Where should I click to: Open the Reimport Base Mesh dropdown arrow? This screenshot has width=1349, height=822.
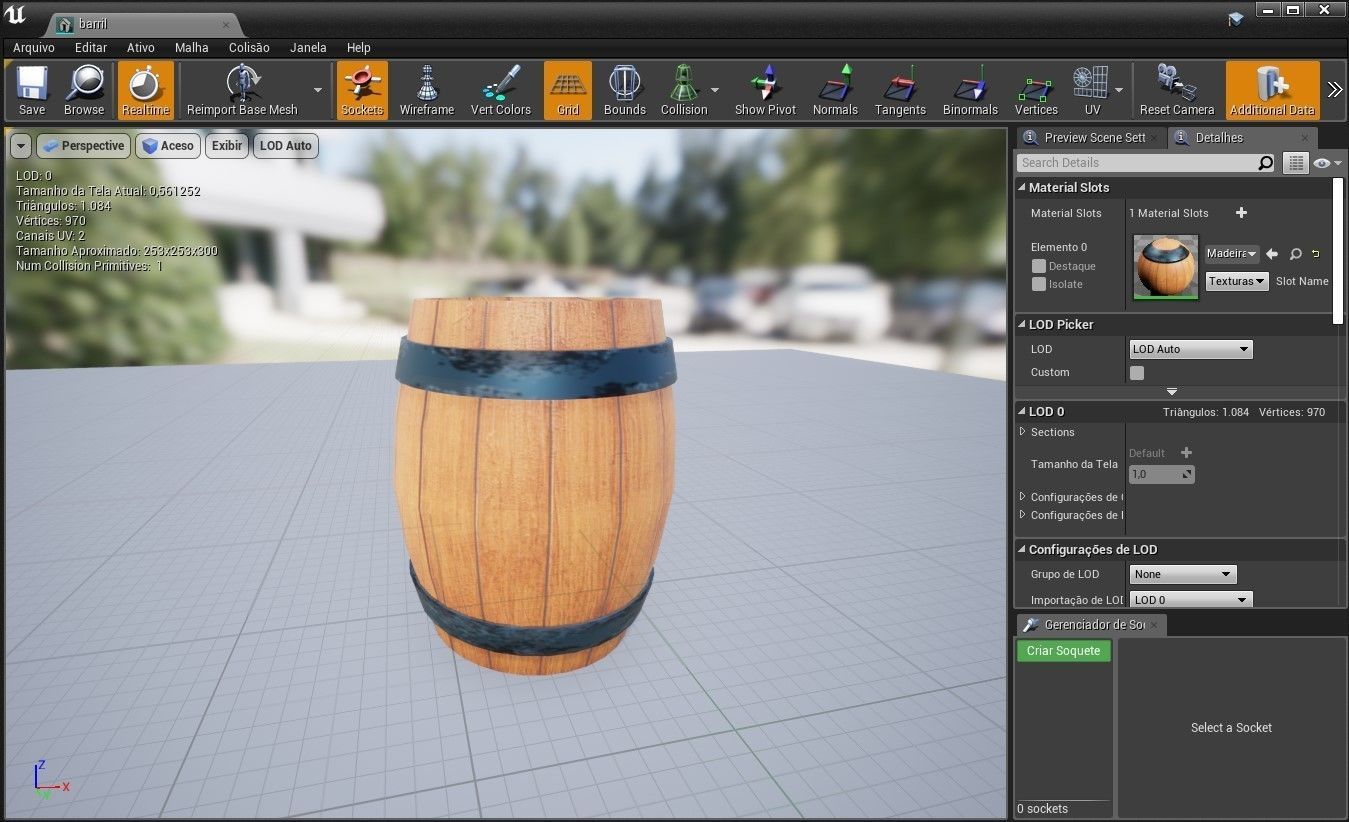[x=318, y=90]
